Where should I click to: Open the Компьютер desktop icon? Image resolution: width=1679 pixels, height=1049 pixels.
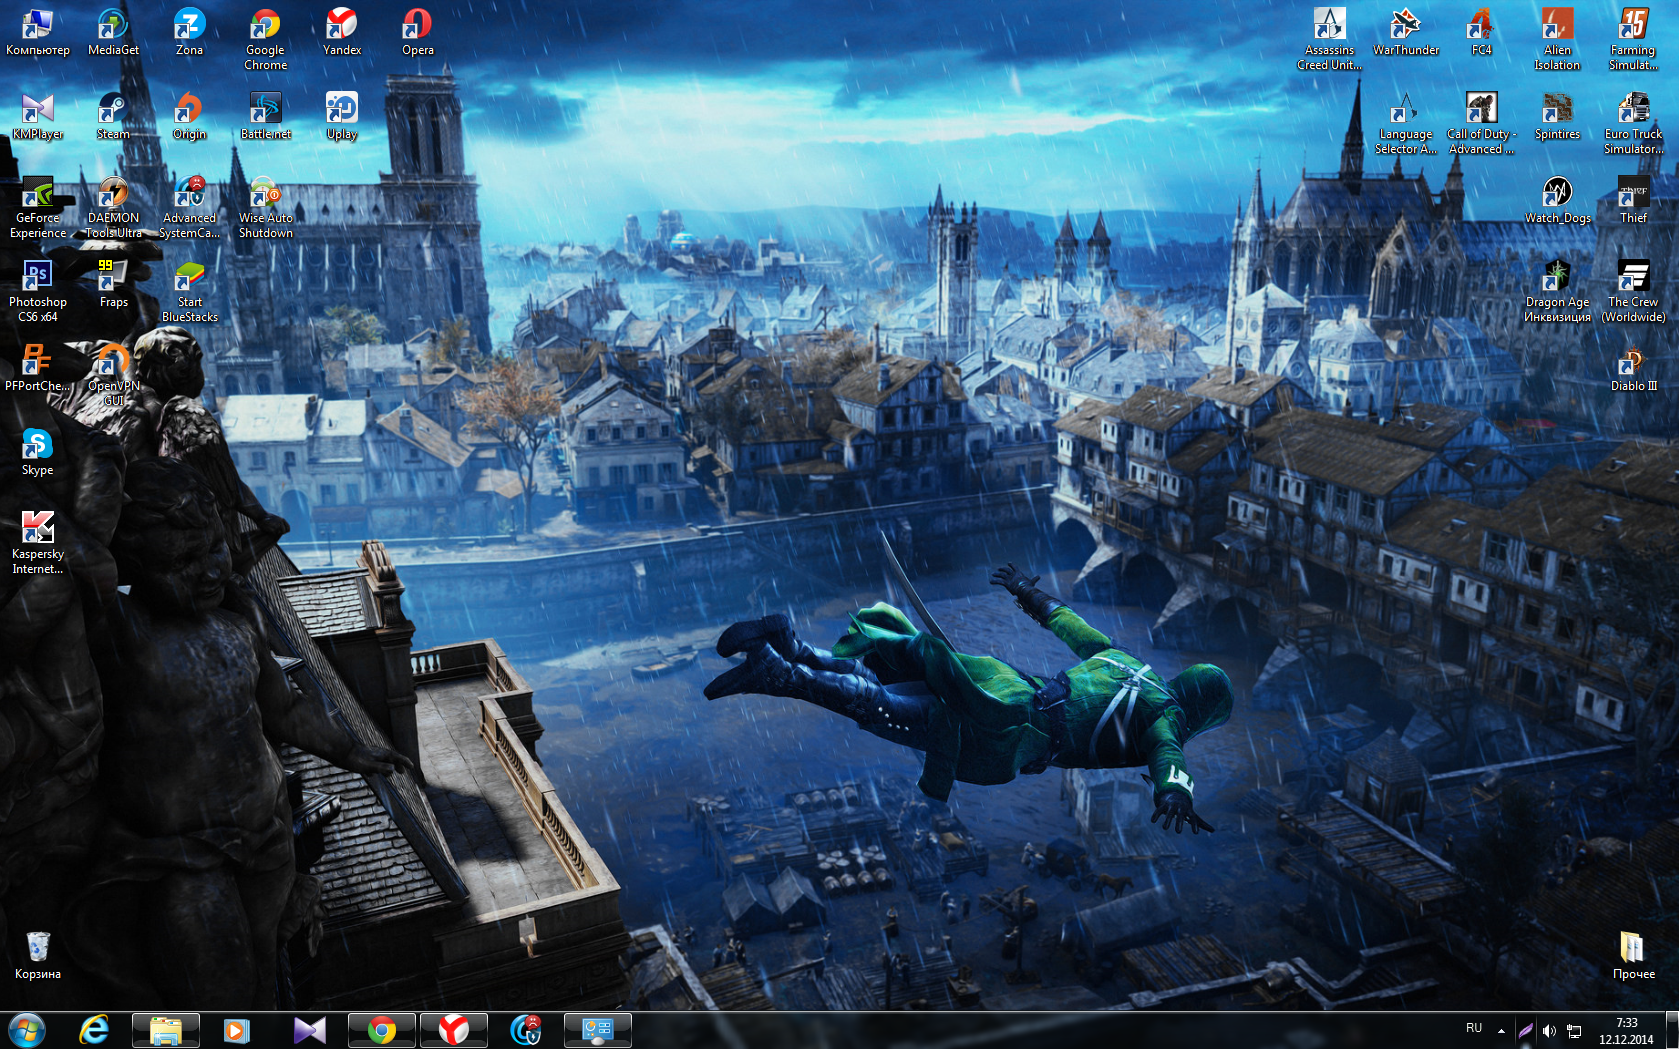pos(38,32)
